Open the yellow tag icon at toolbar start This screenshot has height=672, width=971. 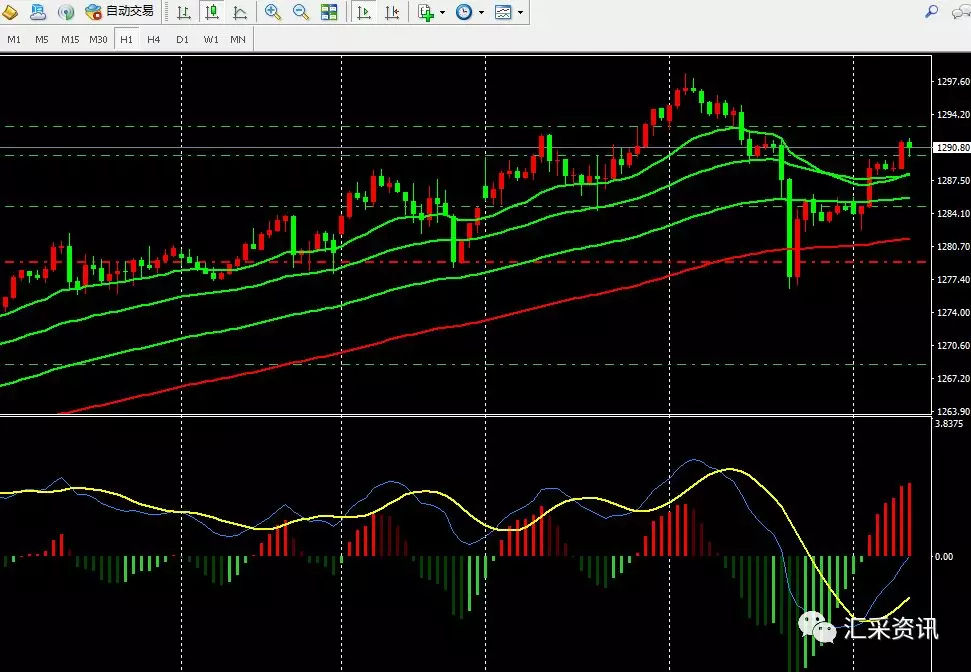coord(10,12)
